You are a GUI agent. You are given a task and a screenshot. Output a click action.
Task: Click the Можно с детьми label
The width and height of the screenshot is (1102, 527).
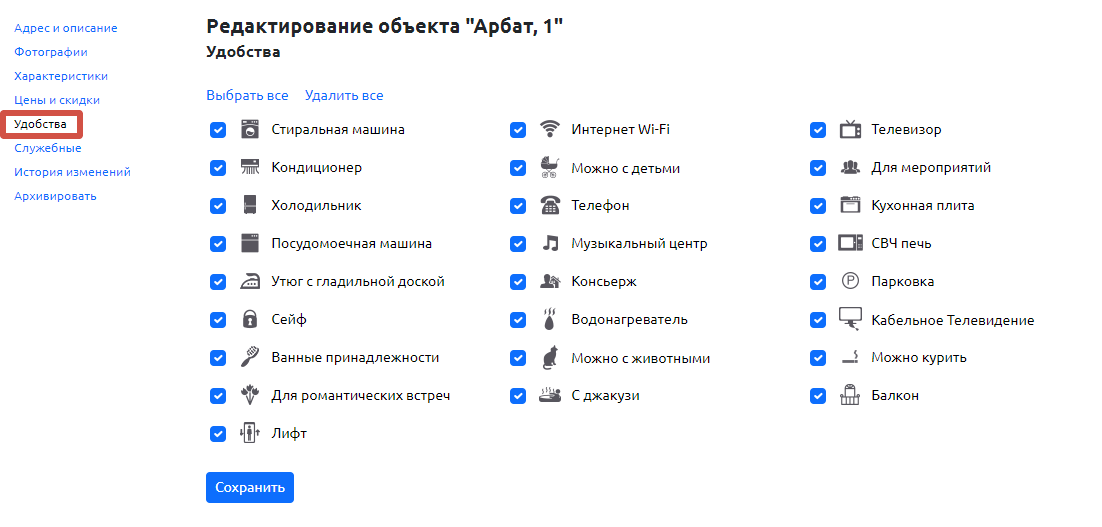tap(625, 169)
